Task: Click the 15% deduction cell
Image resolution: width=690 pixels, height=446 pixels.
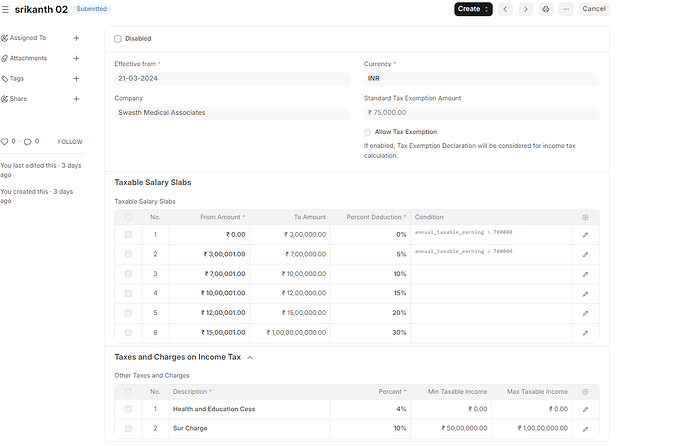Action: (370, 293)
